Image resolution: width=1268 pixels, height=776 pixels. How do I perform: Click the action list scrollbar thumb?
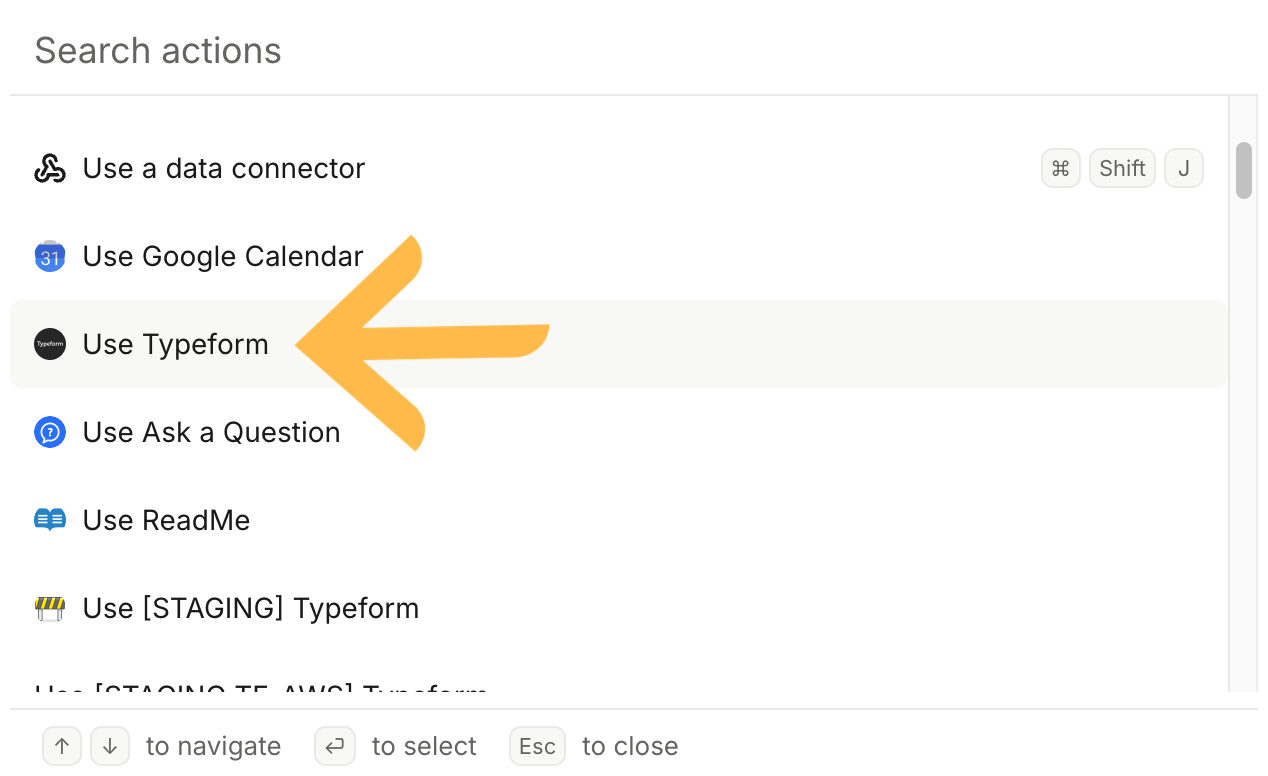point(1244,171)
